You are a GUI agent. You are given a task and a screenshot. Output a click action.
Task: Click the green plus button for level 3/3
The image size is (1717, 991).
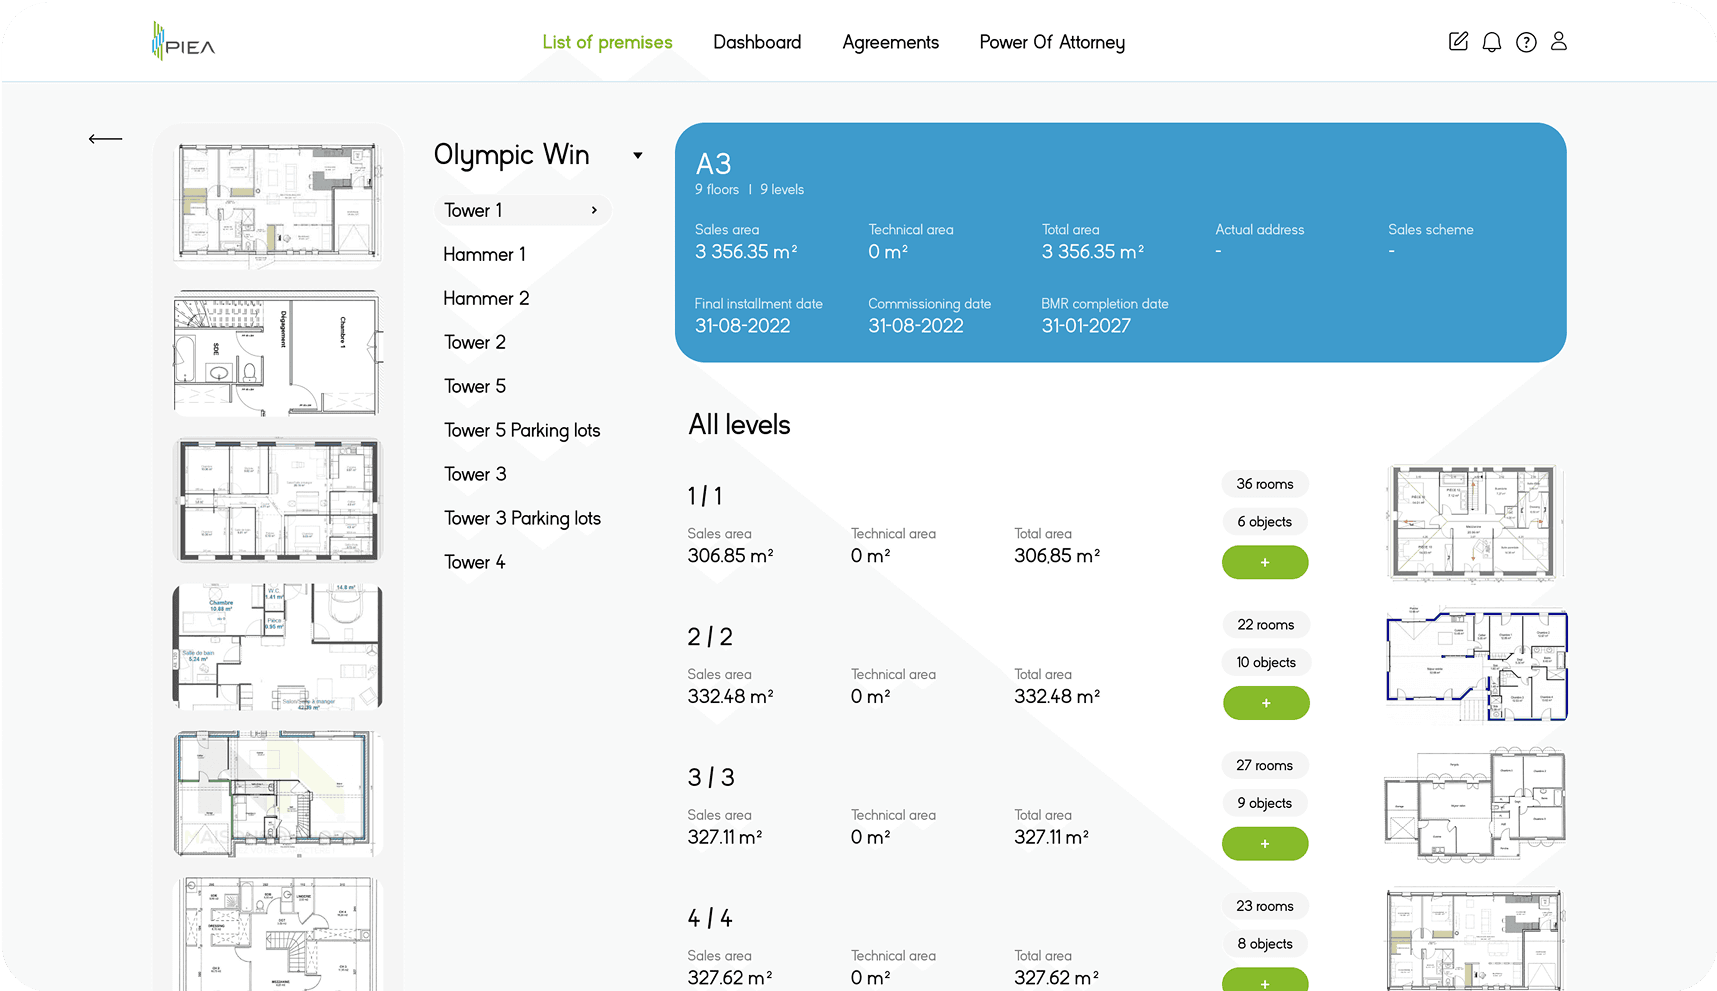tap(1264, 844)
